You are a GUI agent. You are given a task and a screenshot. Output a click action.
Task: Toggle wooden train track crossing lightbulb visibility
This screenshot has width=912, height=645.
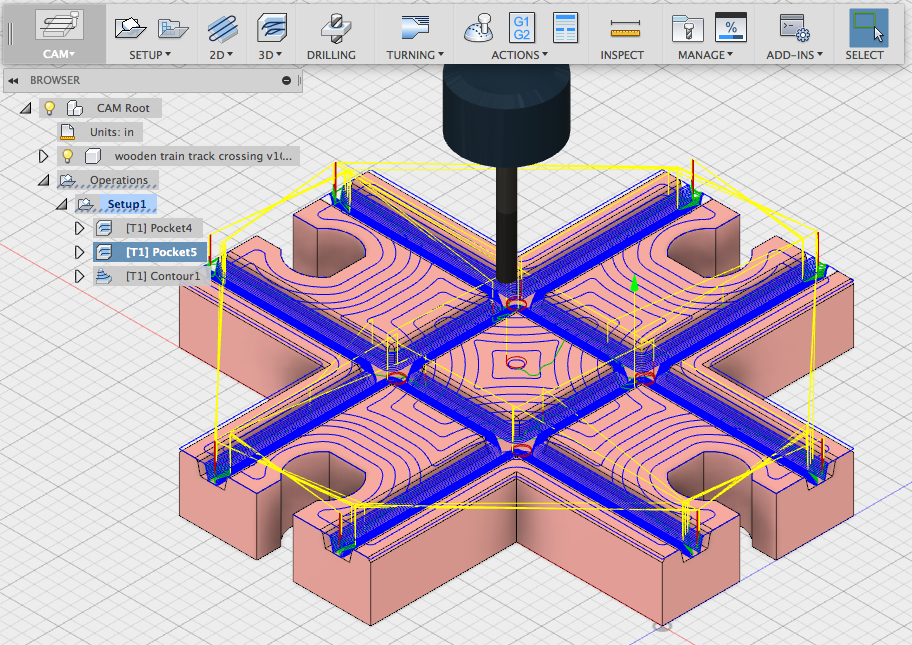click(x=67, y=156)
